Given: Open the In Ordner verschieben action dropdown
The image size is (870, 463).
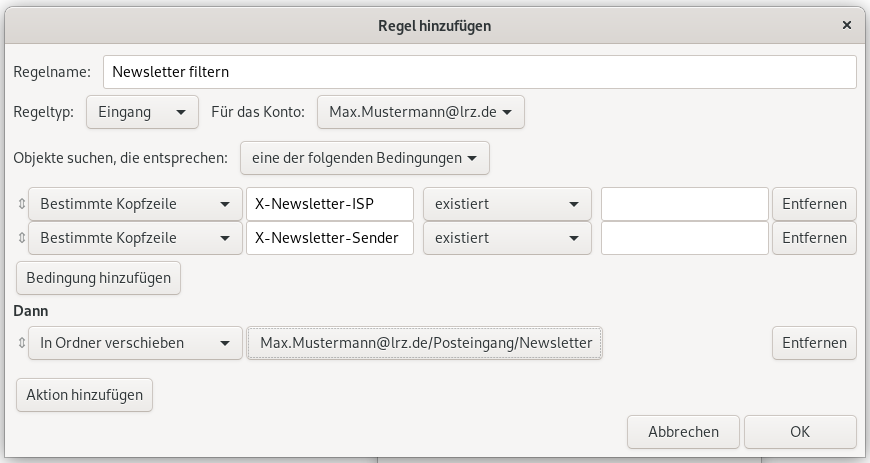Looking at the screenshot, I should coord(135,343).
